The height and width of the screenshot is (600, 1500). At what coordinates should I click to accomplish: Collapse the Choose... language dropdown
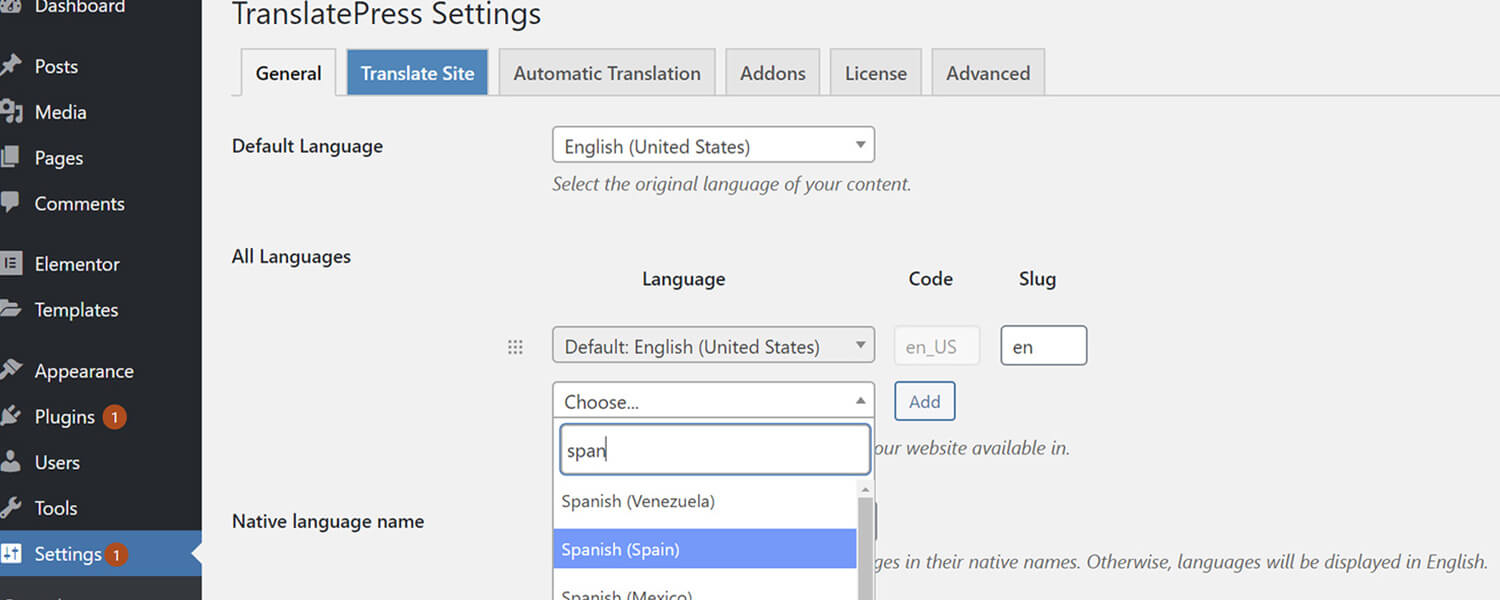(713, 400)
